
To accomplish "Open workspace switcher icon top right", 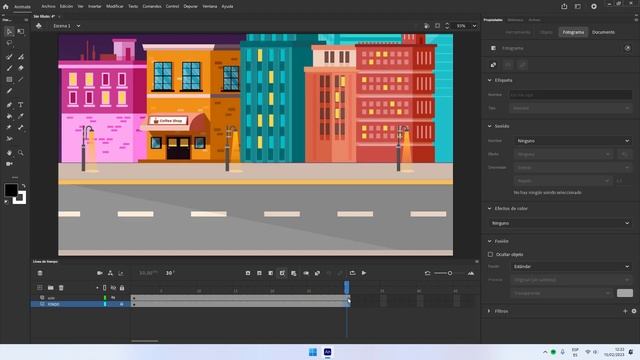I will (x=578, y=6).
